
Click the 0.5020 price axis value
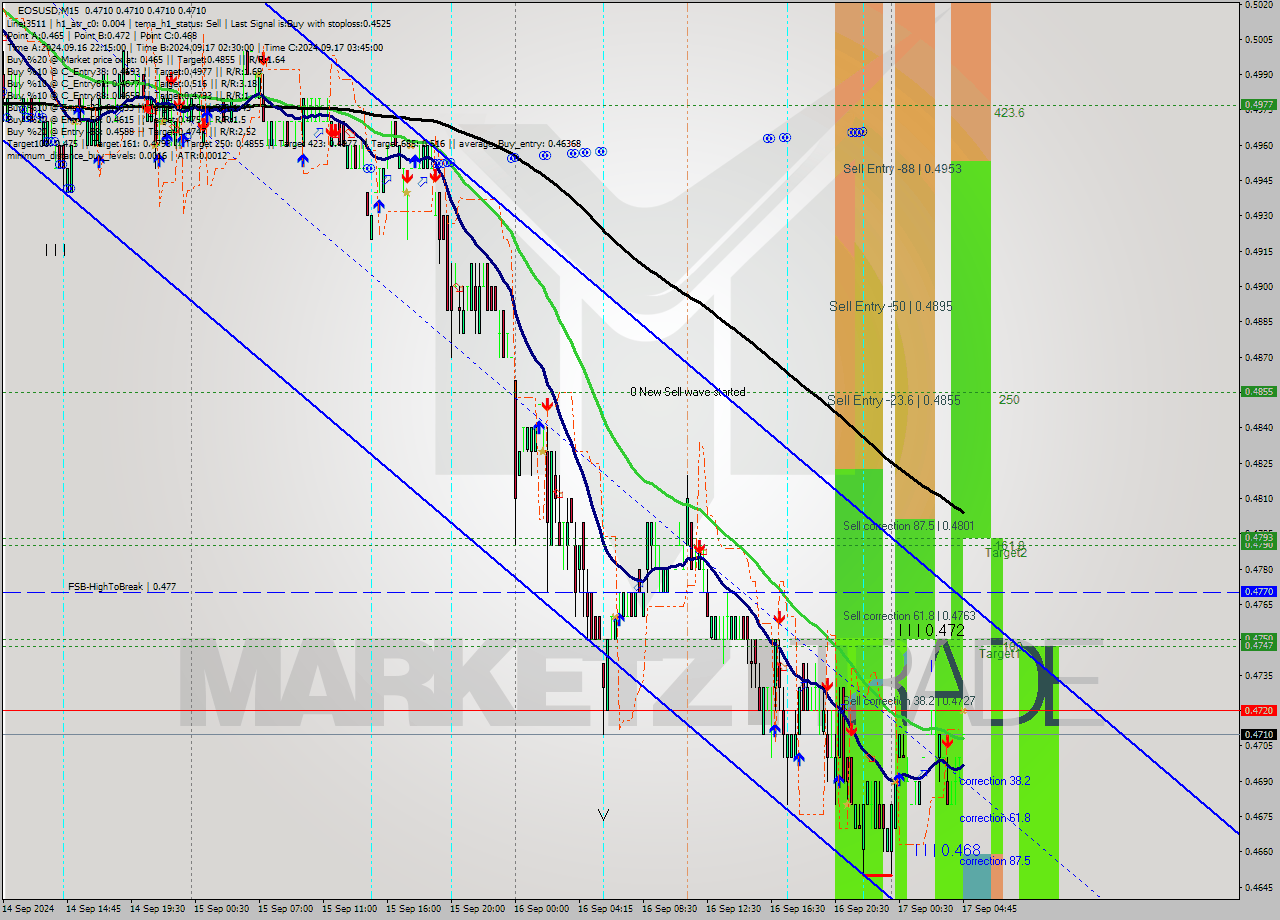[x=1258, y=4]
